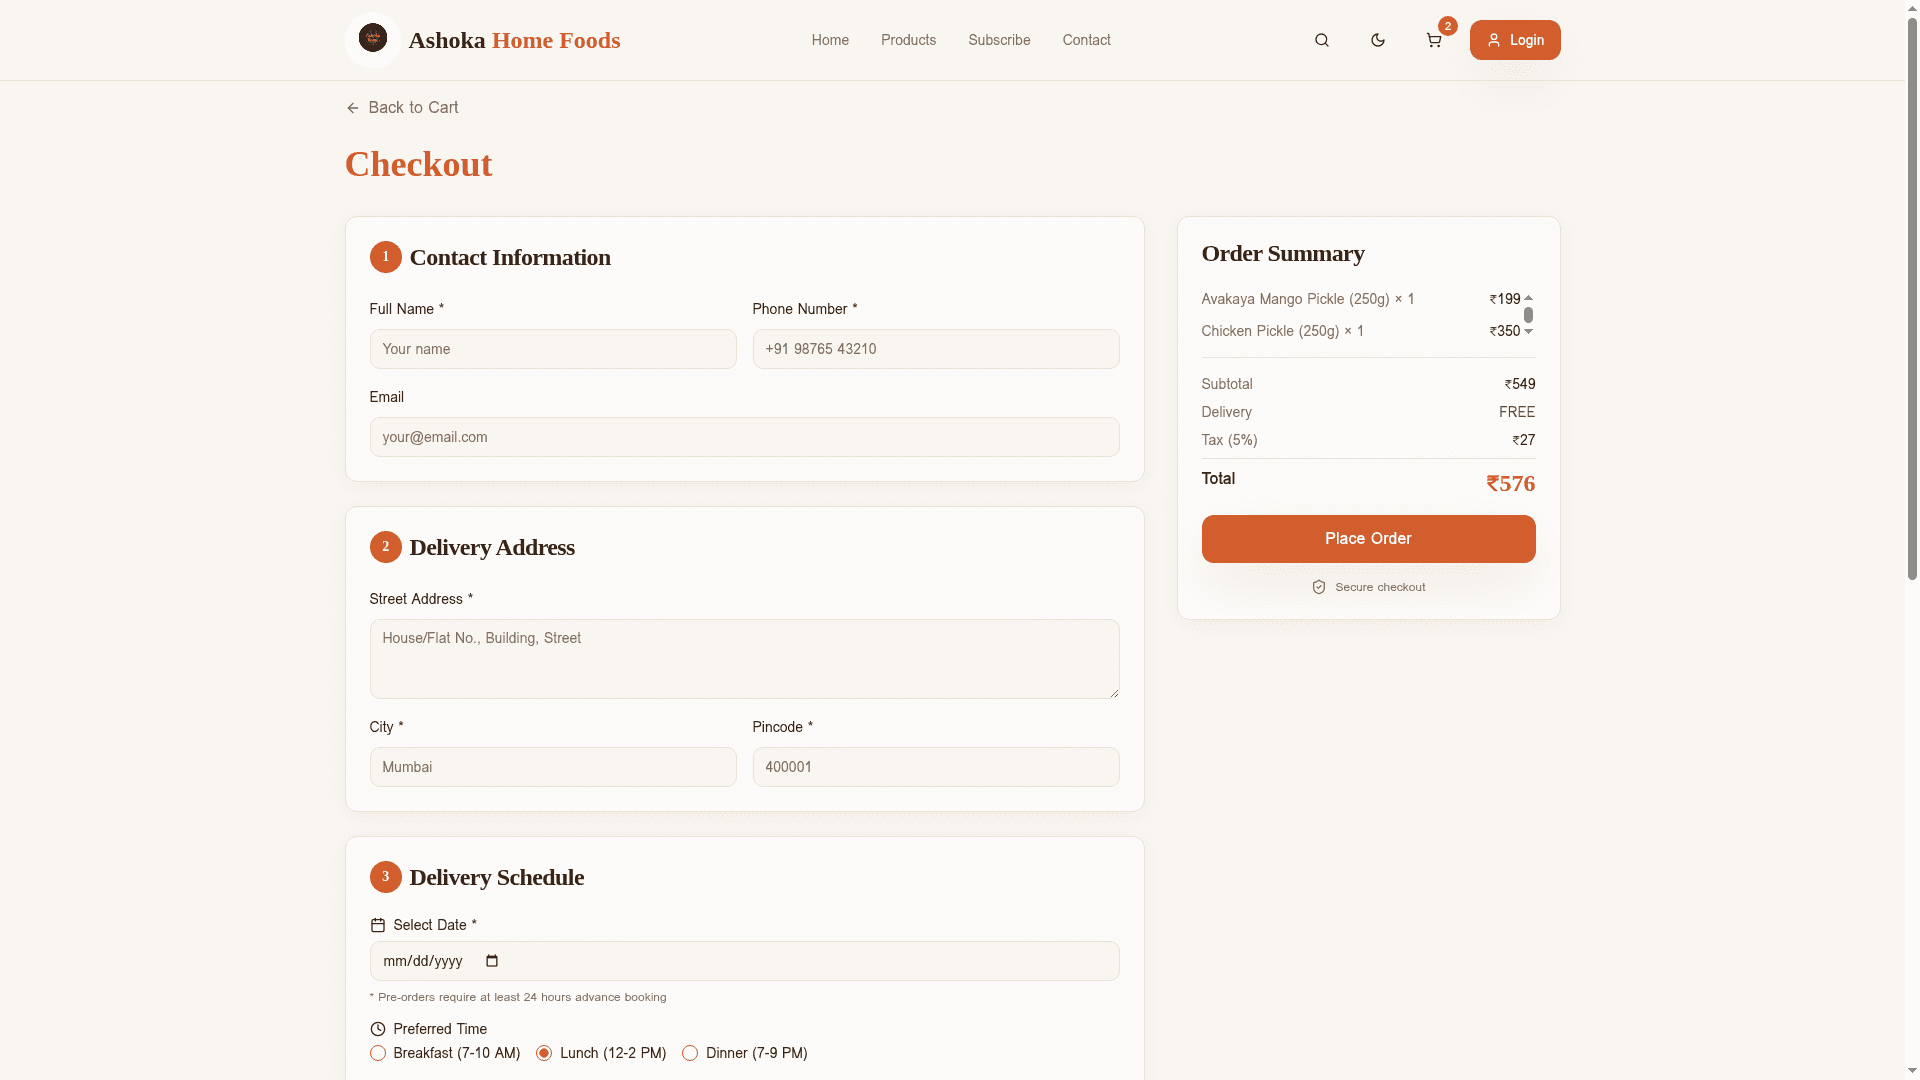
Task: Open the search icon in header
Action: pyautogui.click(x=1322, y=40)
